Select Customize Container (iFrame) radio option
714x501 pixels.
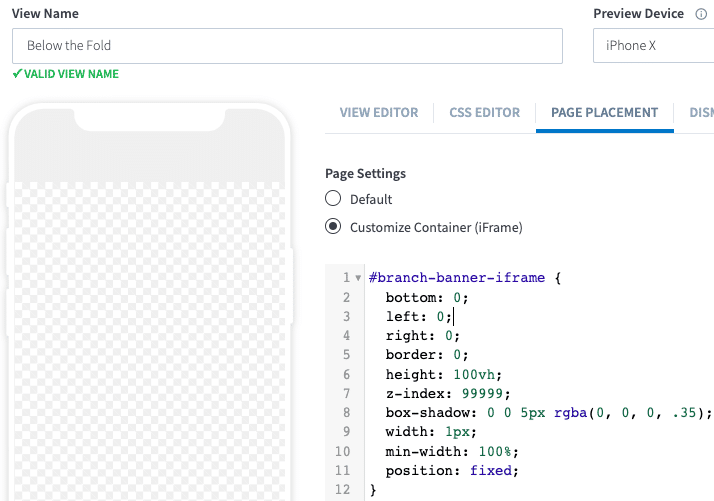tap(334, 227)
